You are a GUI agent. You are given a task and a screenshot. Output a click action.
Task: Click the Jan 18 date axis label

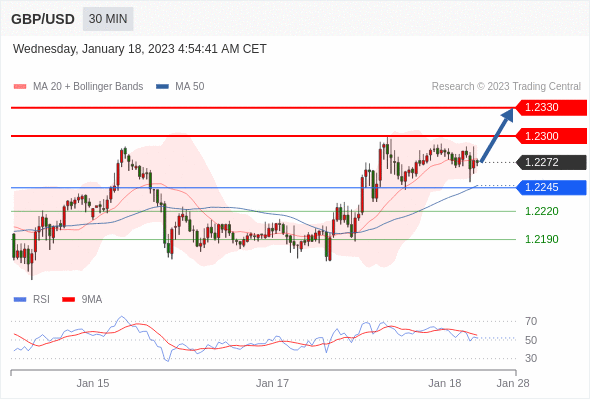point(444,383)
